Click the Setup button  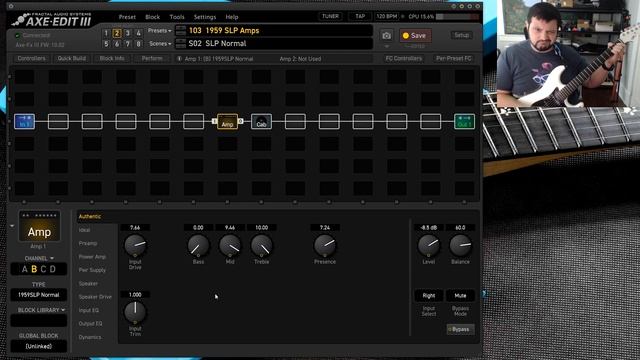pos(462,36)
